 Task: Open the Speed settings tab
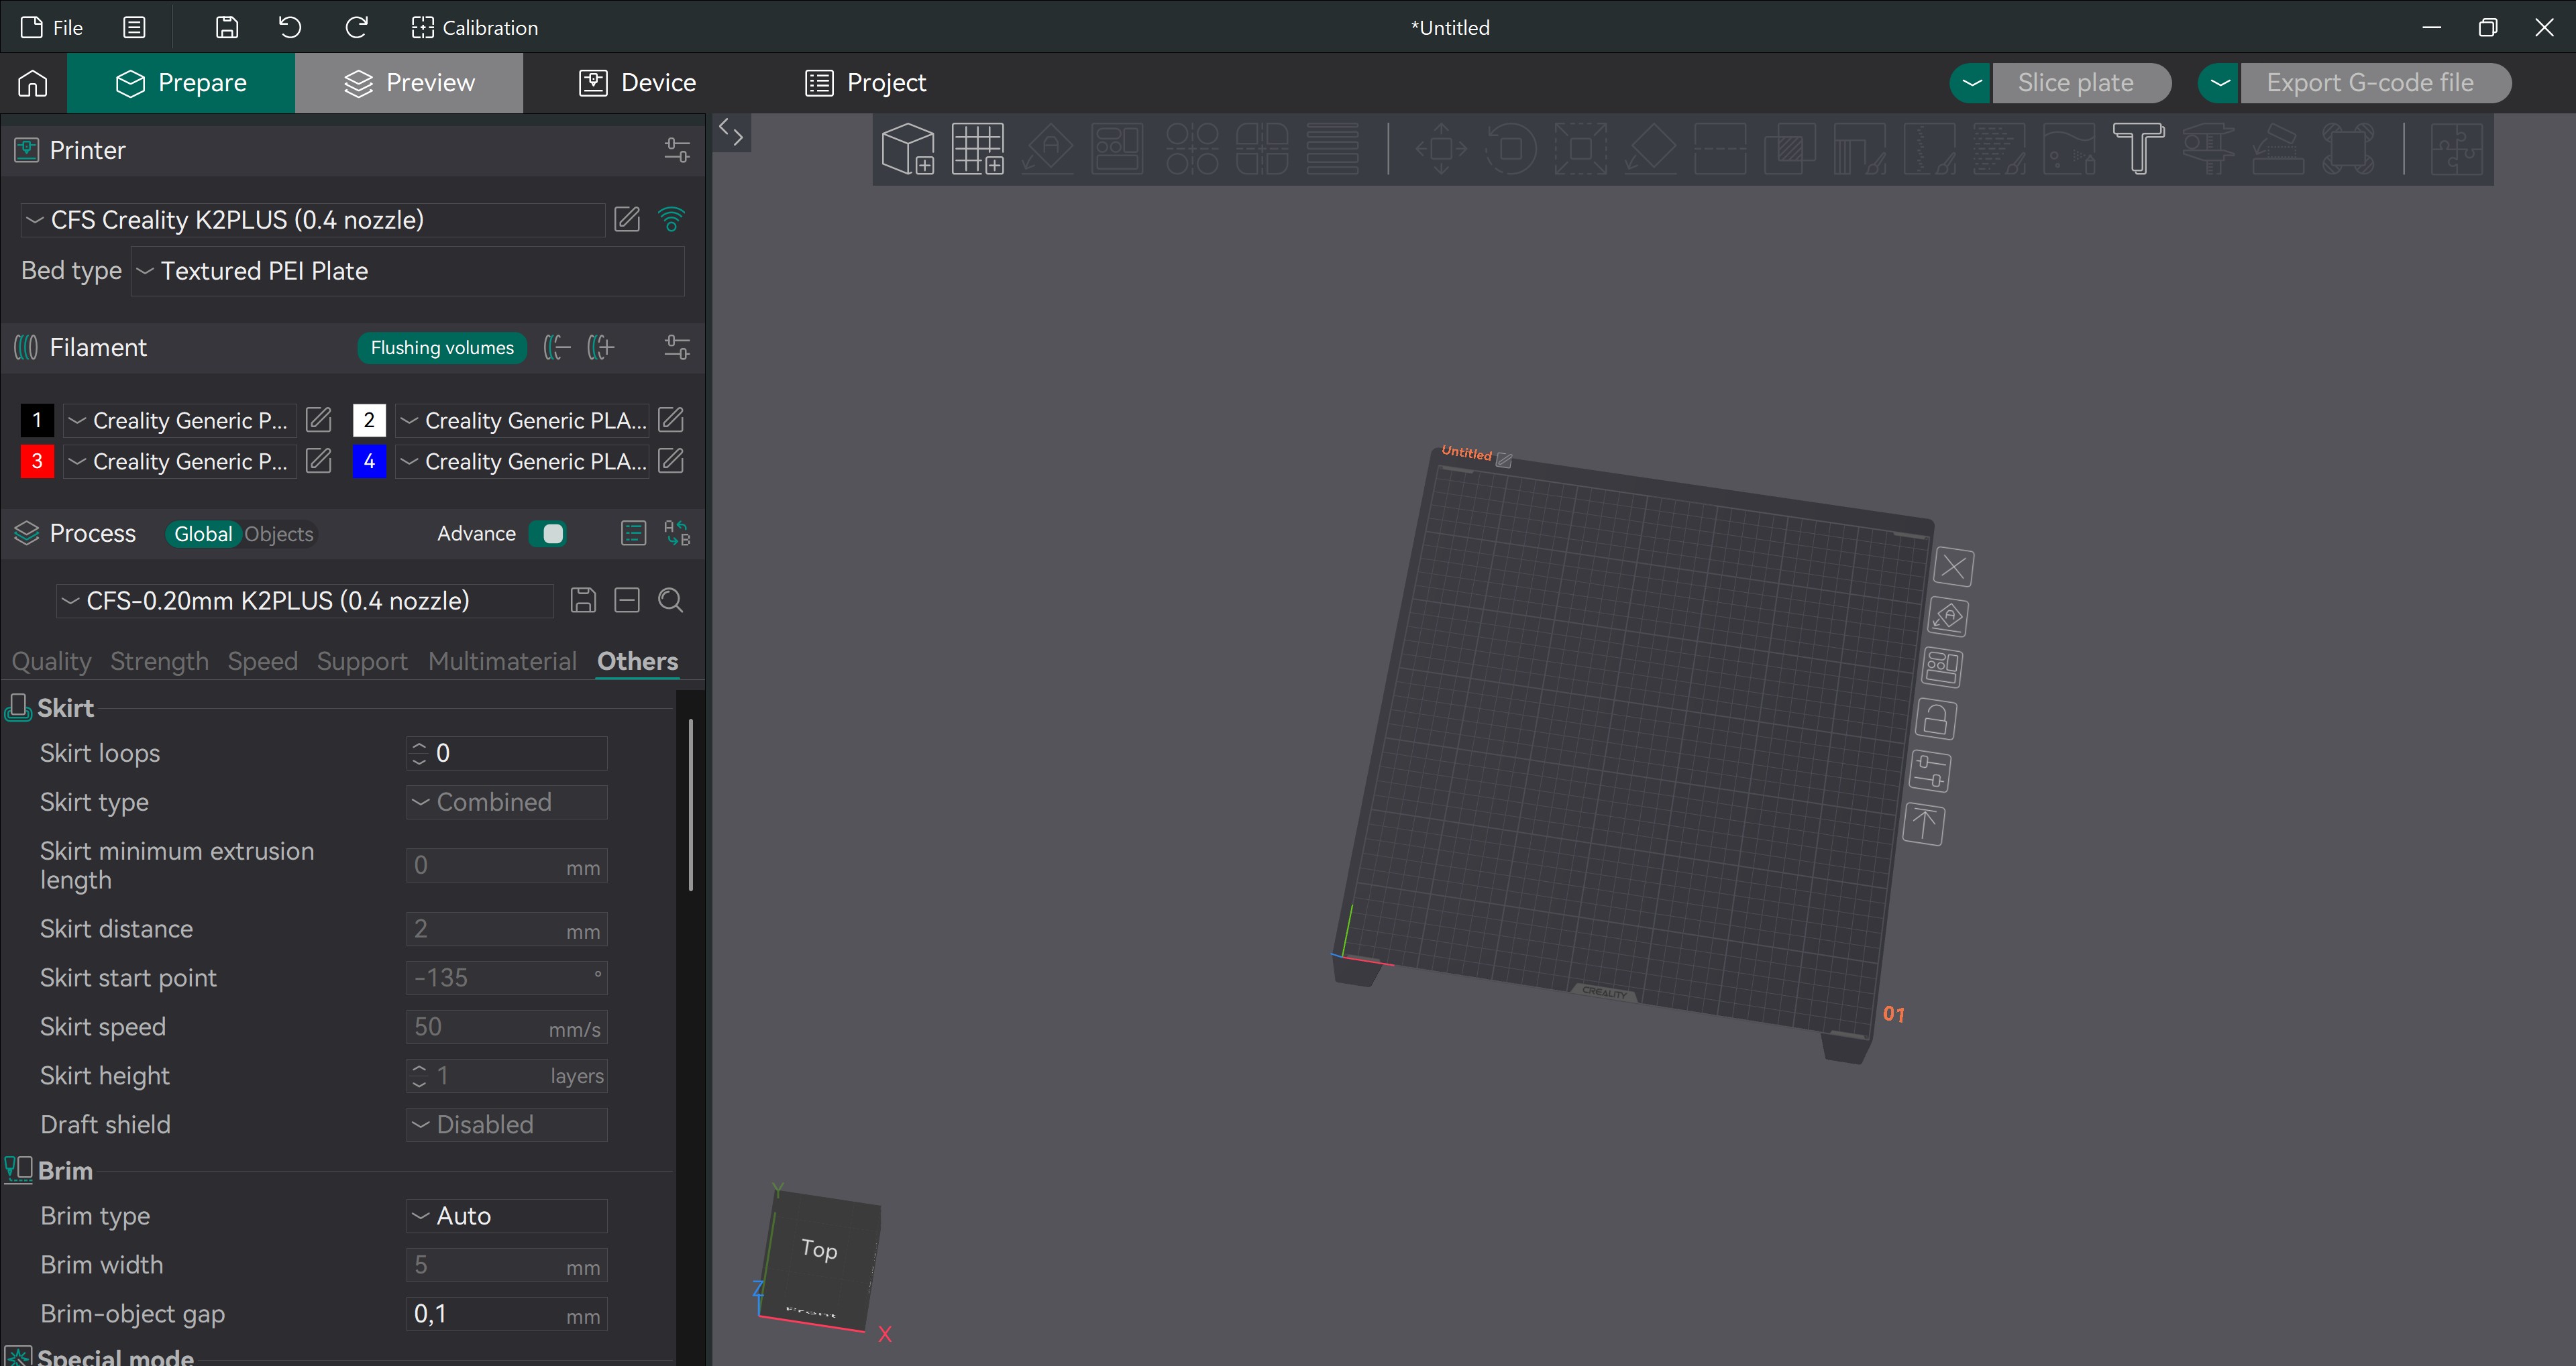pyautogui.click(x=263, y=661)
